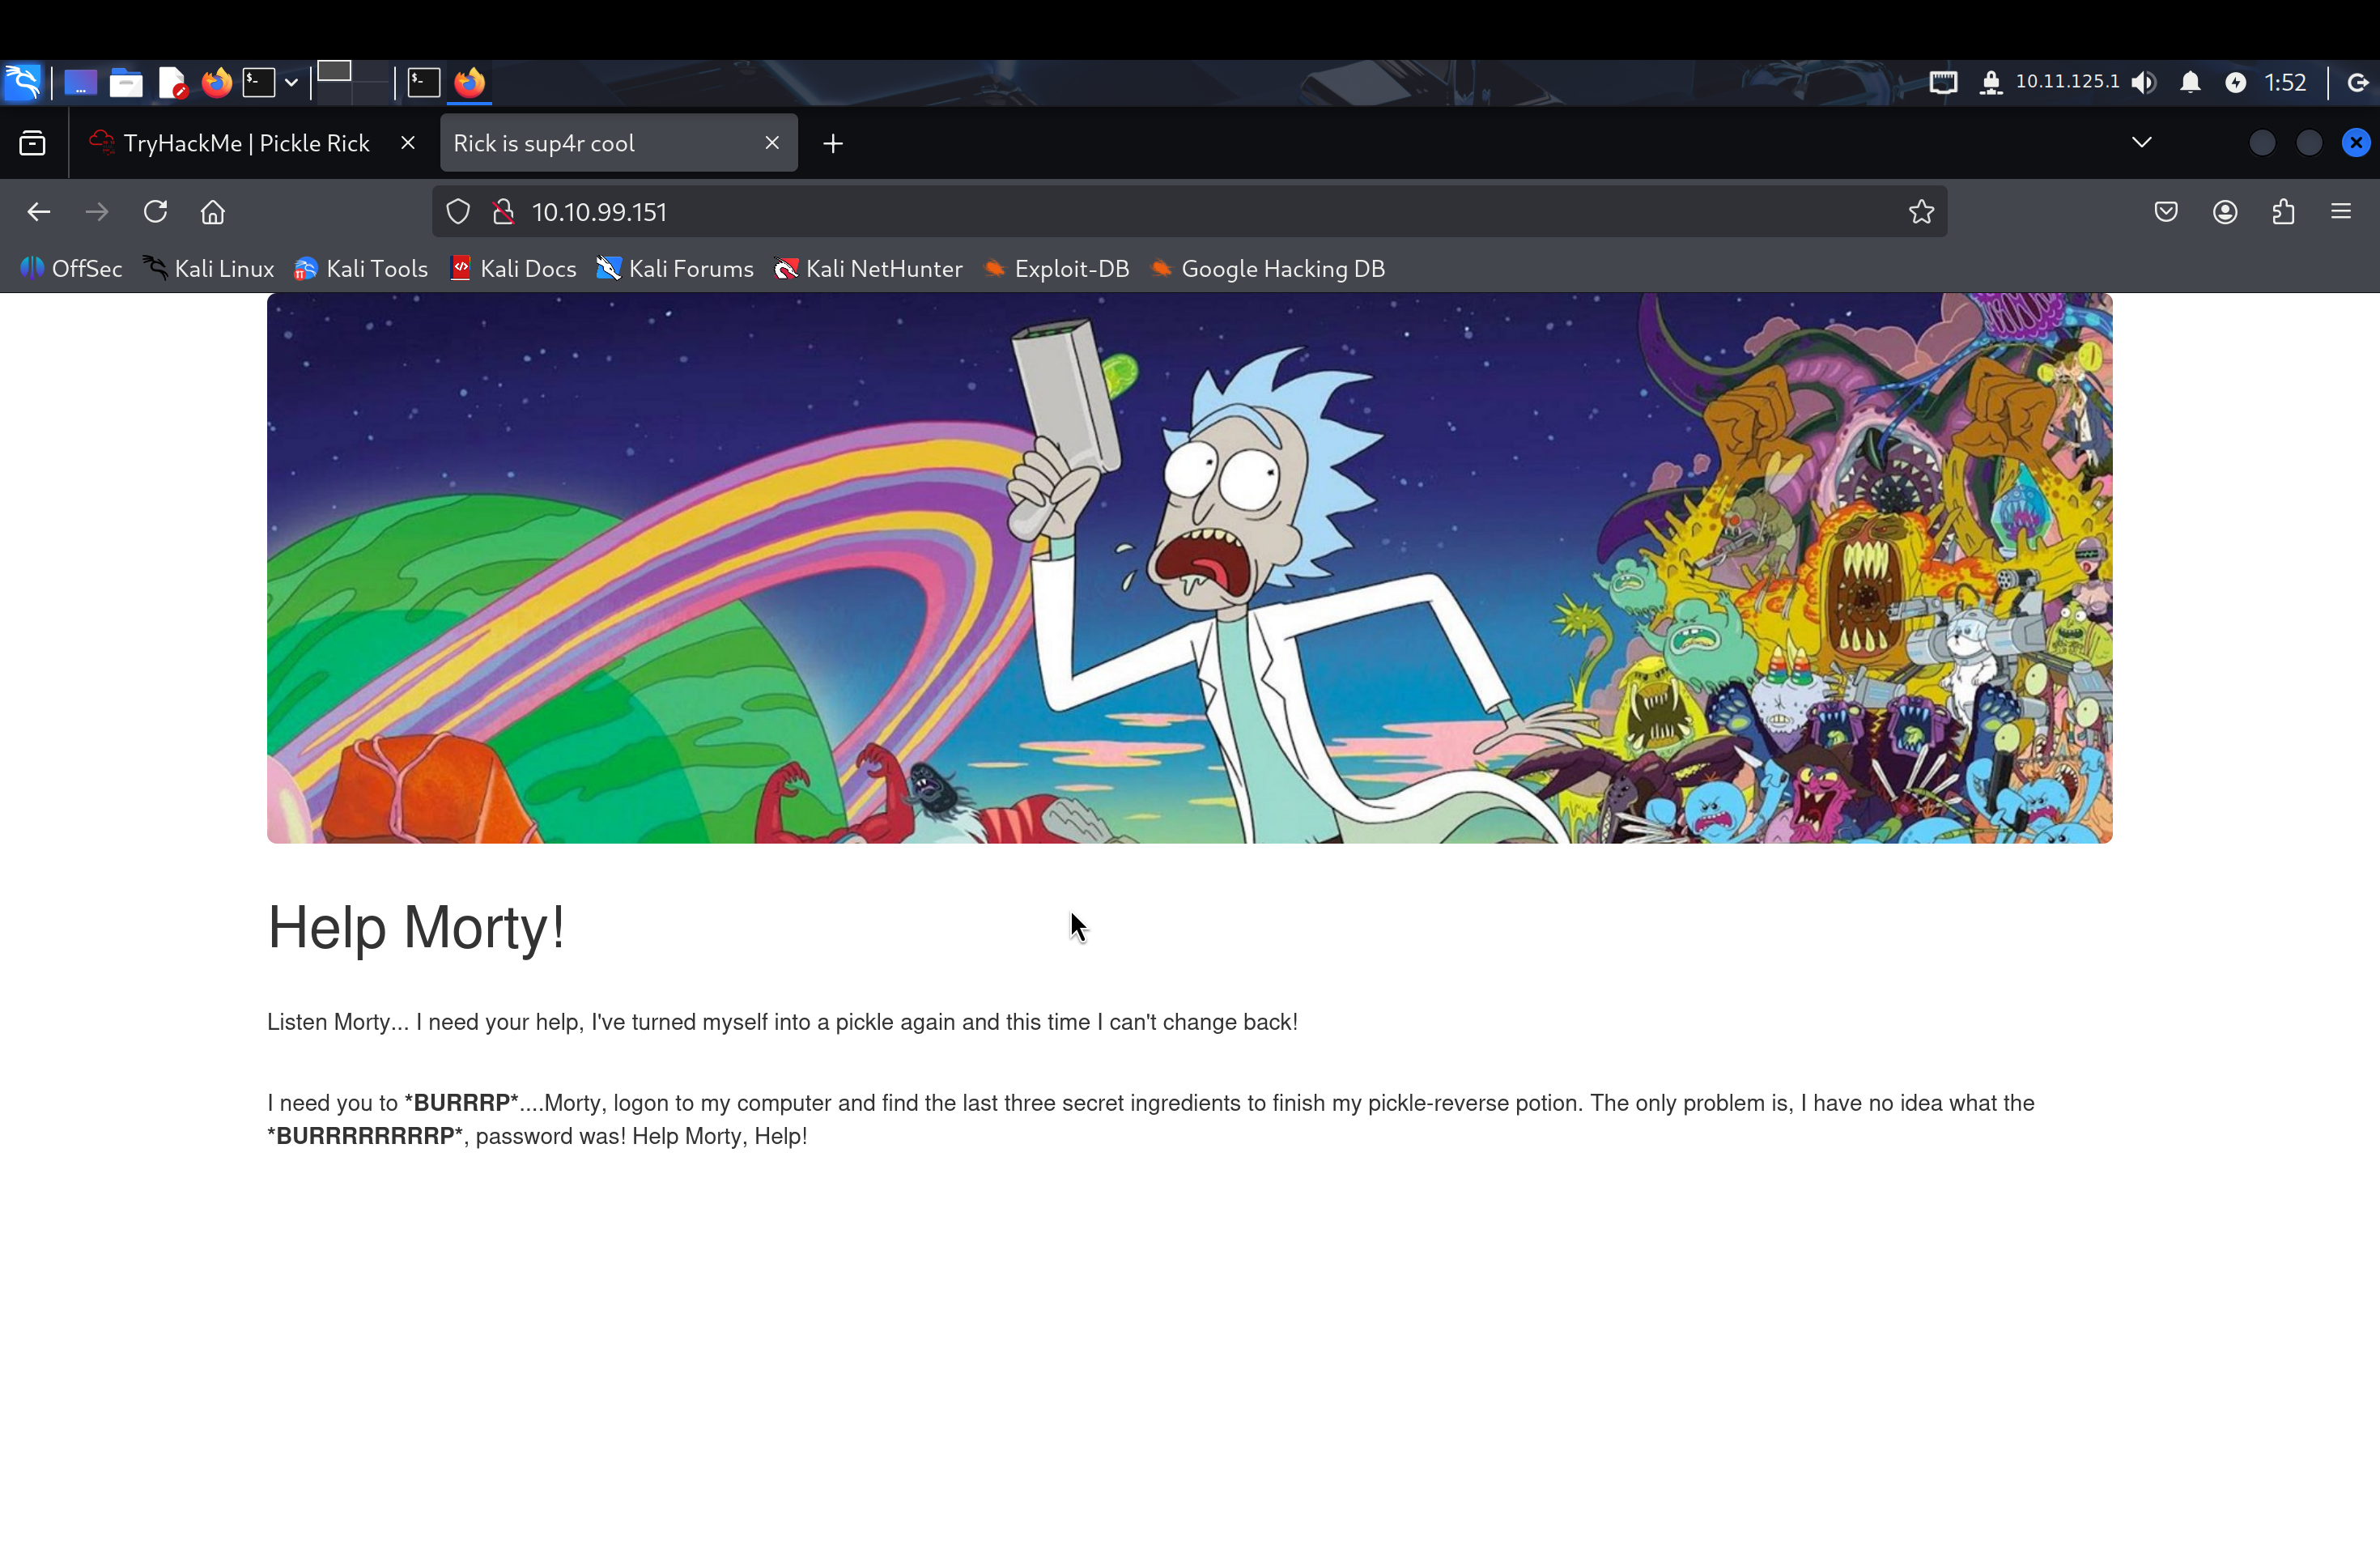This screenshot has width=2380, height=1548.
Task: Open the Save to Pocket button
Action: click(2166, 212)
